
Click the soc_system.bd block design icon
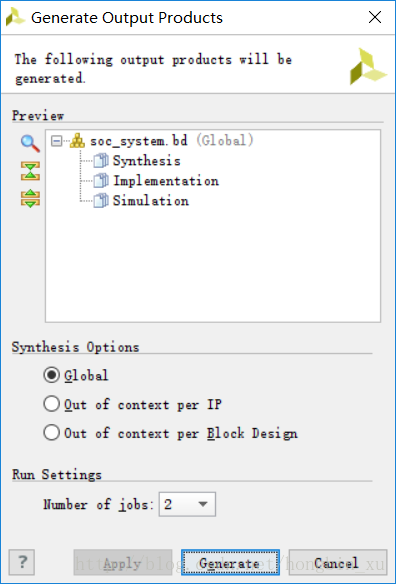click(x=77, y=141)
